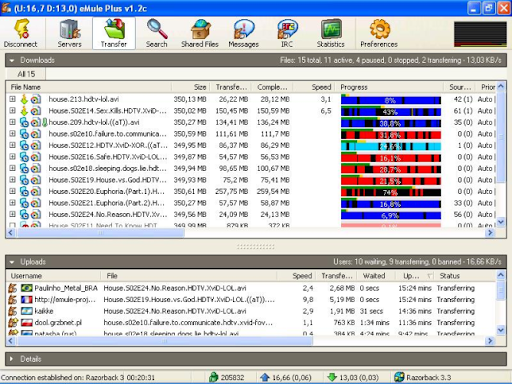Expand sources for House.S02E20.Euphoria row
512x384 pixels.
coord(12,191)
